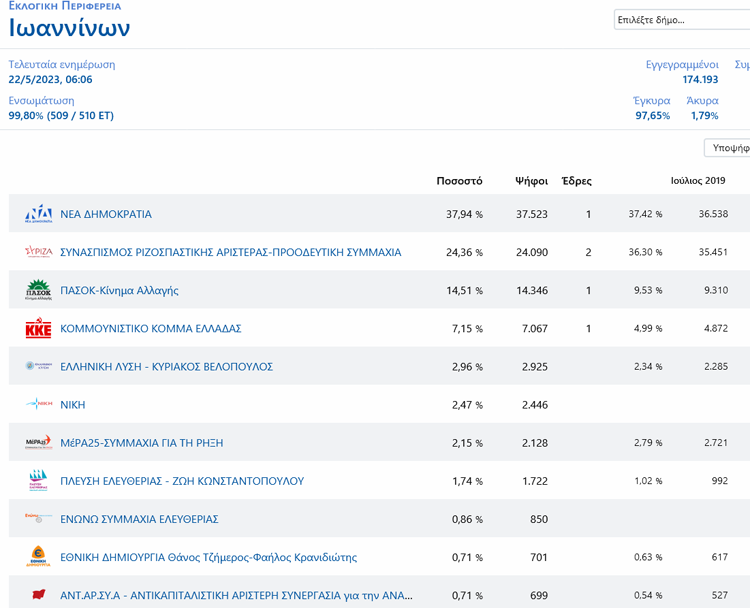Screen dimensions: 750x608
Task: Click the ΣΥΡΙΖΑ party logo
Action: [38, 252]
